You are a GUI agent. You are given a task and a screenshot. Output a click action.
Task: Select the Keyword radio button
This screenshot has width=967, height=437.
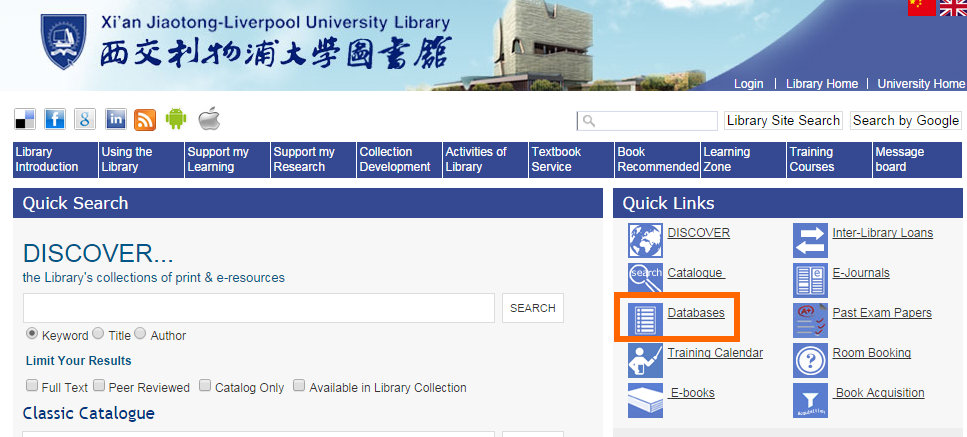31,333
